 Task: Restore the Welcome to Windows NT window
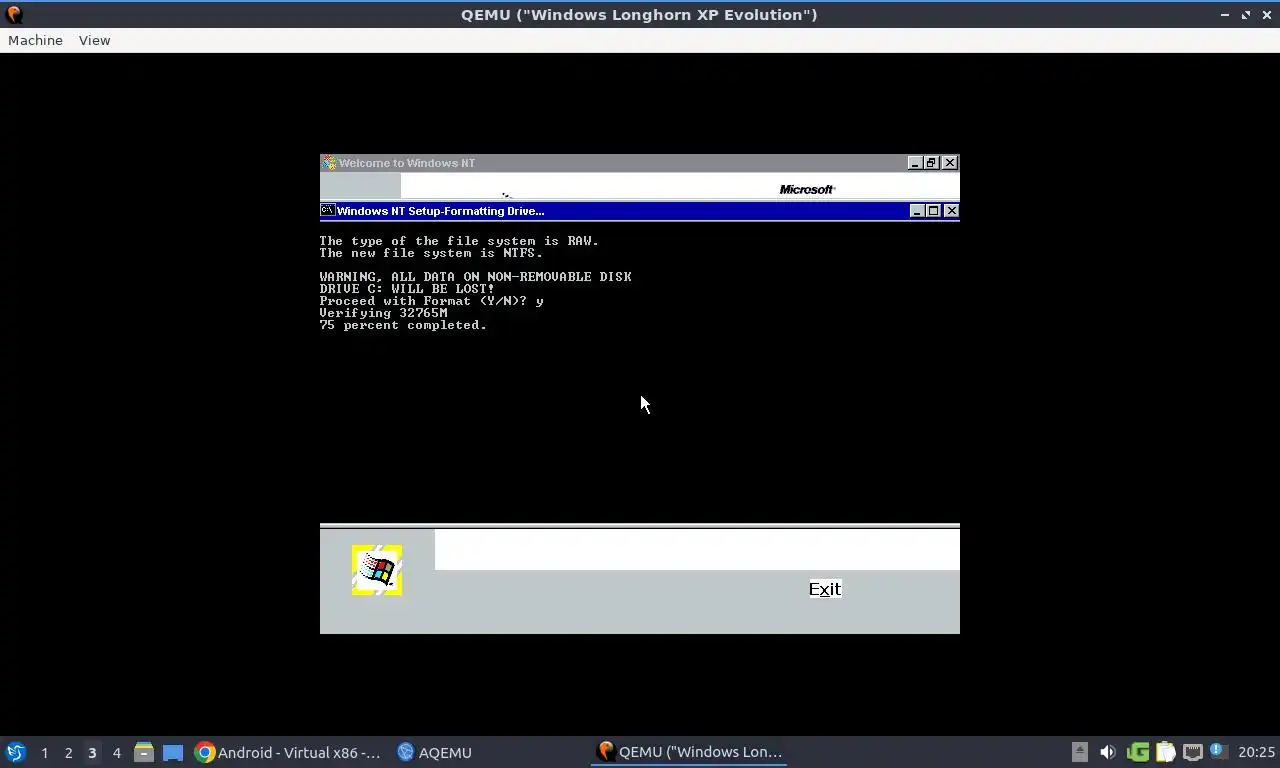click(x=932, y=163)
